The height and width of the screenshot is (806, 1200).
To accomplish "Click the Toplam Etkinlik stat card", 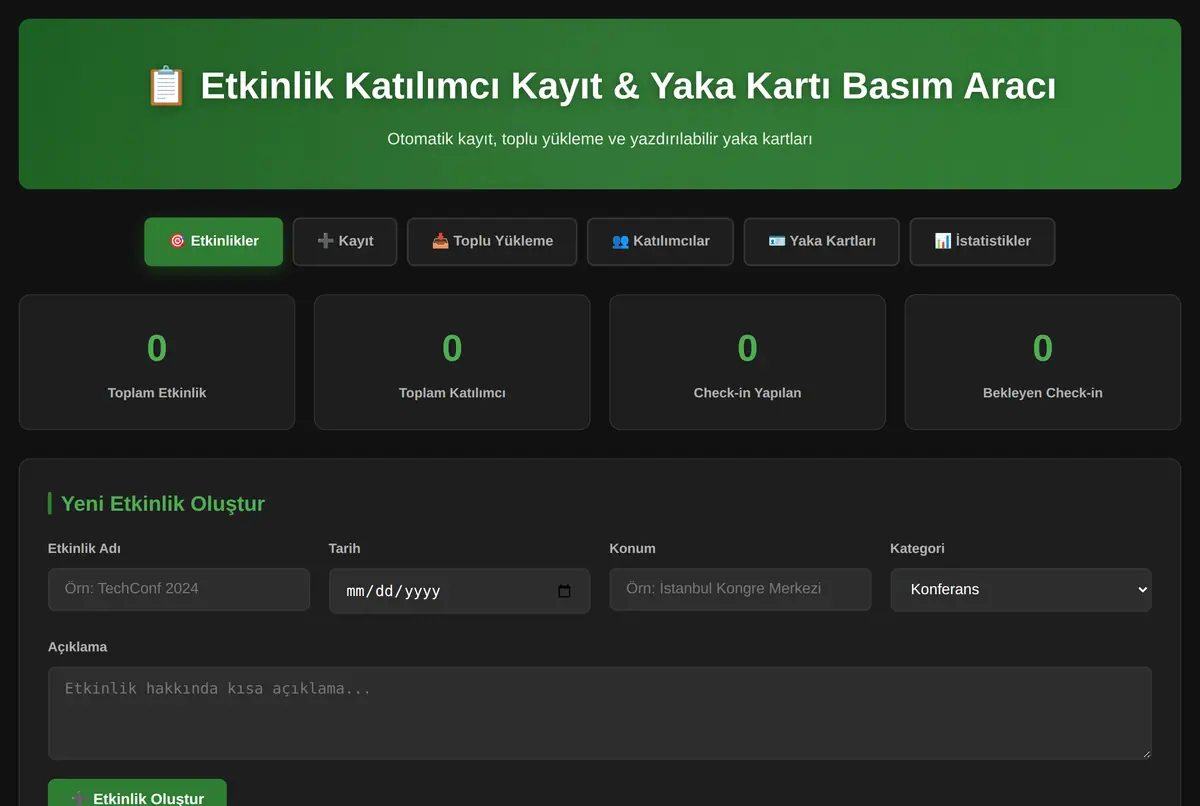I will pyautogui.click(x=157, y=362).
